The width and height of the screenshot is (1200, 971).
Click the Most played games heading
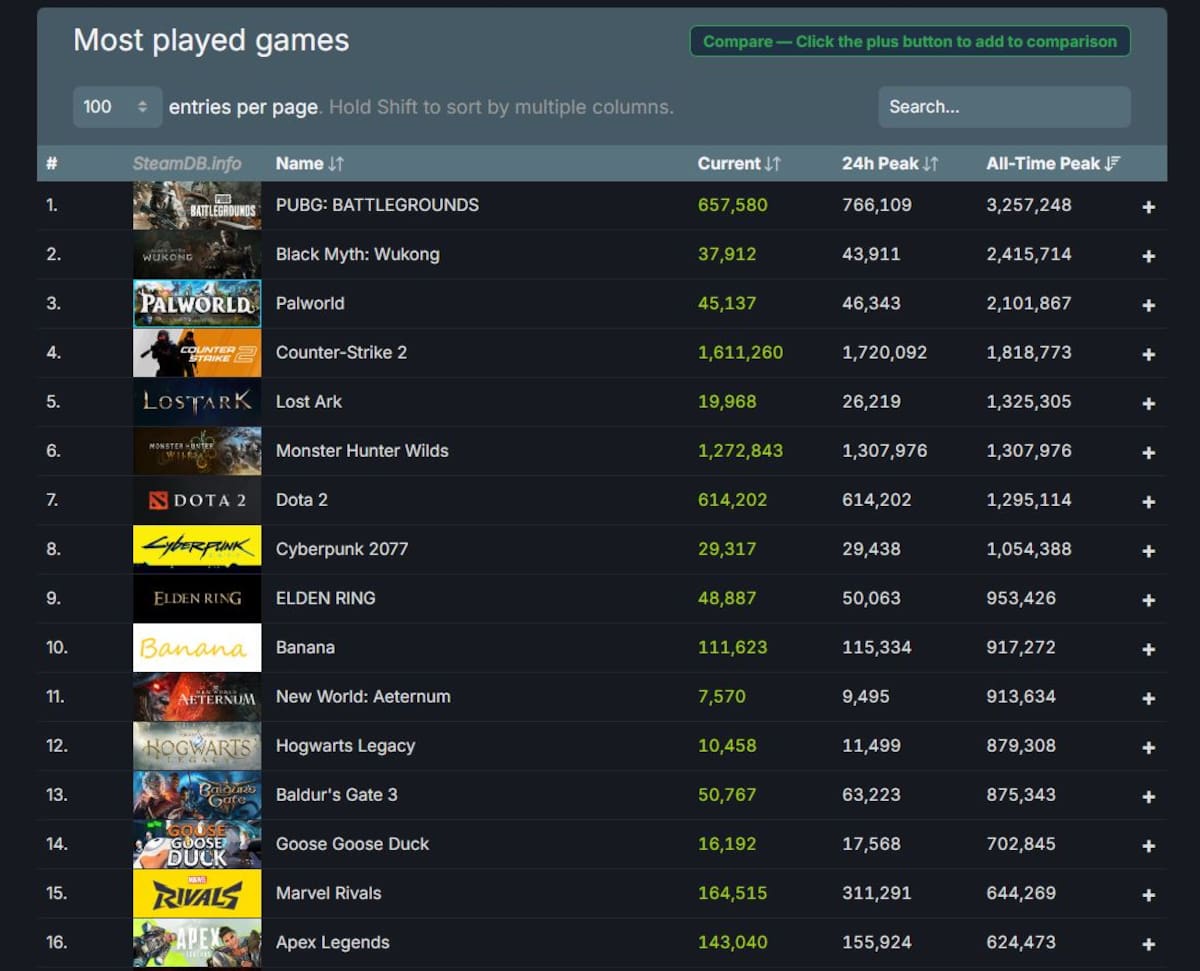(x=211, y=41)
